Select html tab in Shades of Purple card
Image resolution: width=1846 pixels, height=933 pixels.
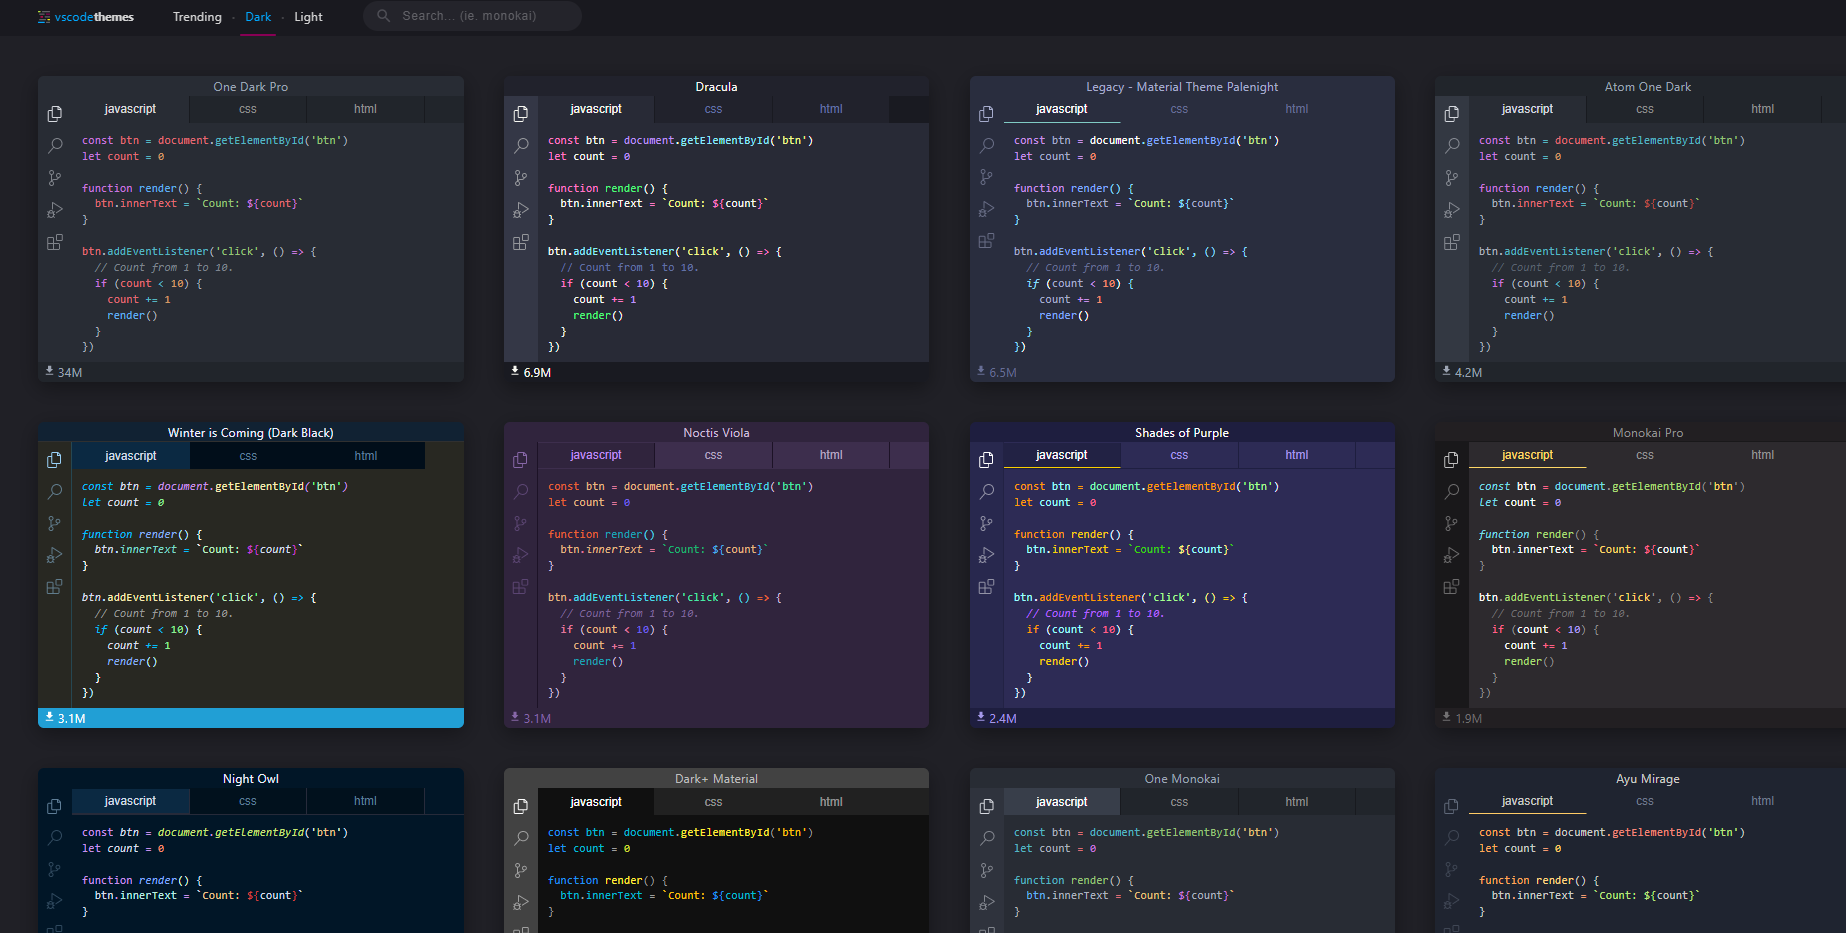(1297, 455)
